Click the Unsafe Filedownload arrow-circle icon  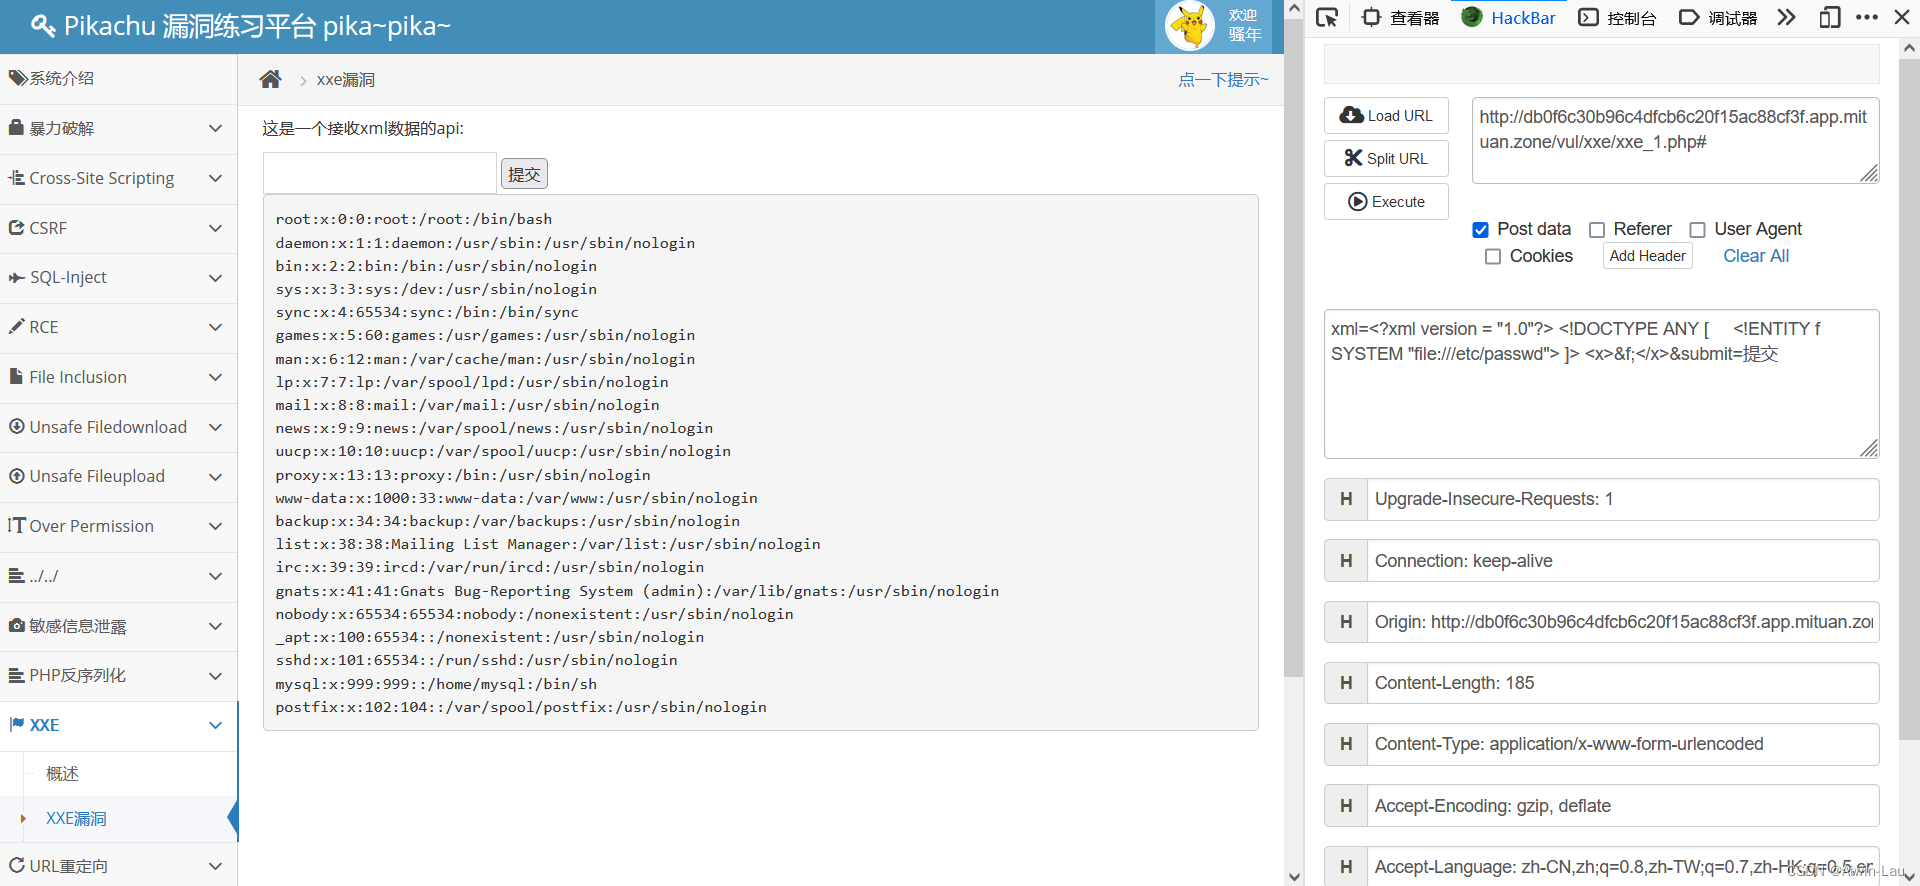(x=16, y=426)
